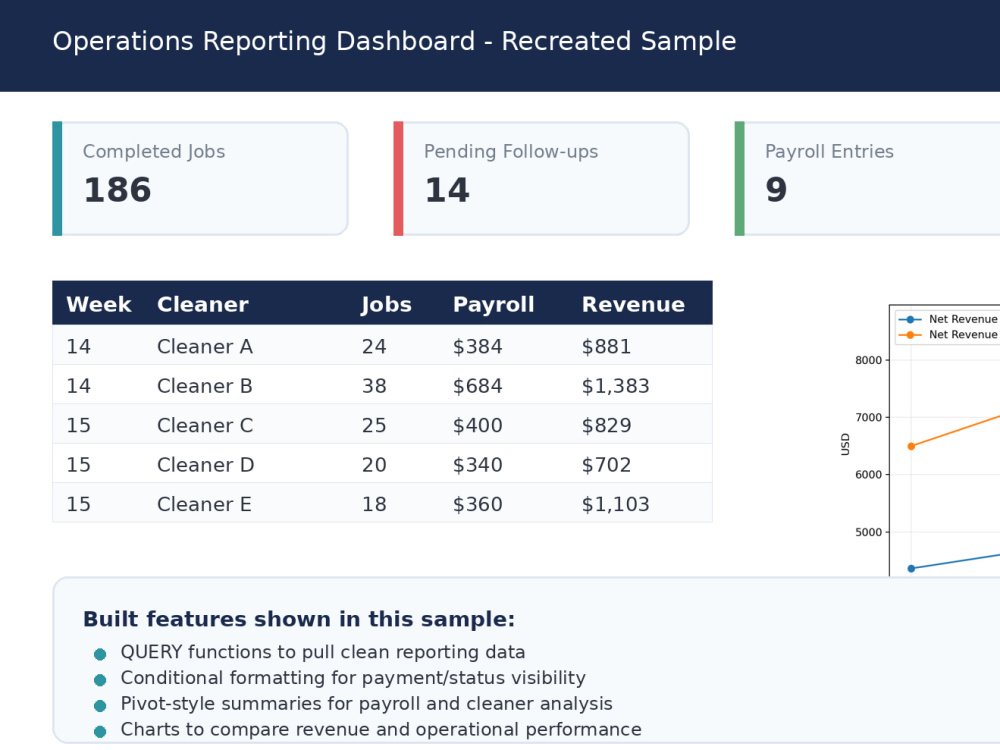The width and height of the screenshot is (1000, 750).
Task: Click the orange Net Revenue legend marker
Action: pos(910,335)
